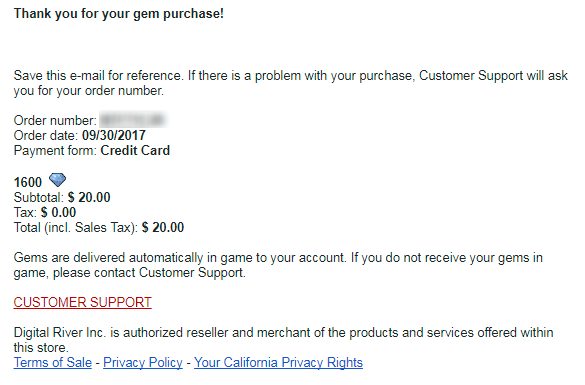Click the Subtotal amount $ 20.00
The width and height of the screenshot is (585, 385).
coord(89,197)
